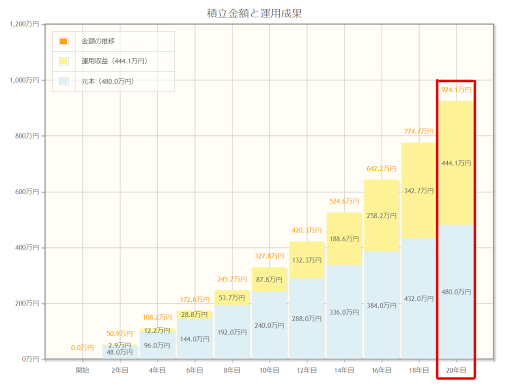This screenshot has width=512, height=385.
Task: Click the 342.7万円 yellow segment in 18年目 bar
Action: (x=419, y=191)
